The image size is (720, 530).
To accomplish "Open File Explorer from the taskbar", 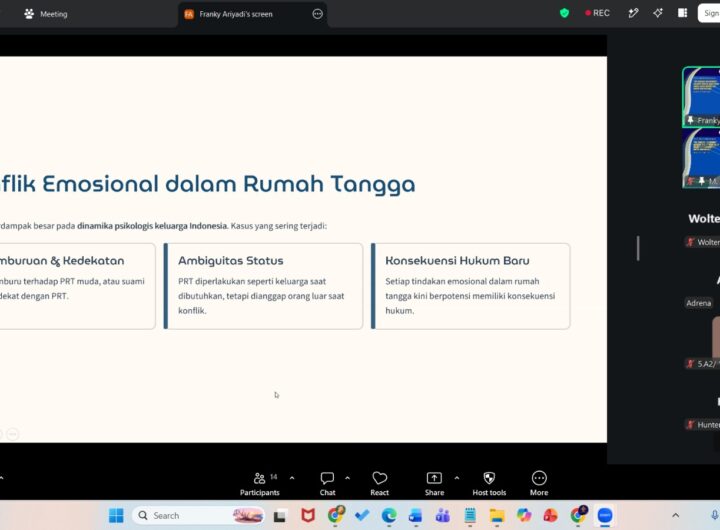I will coord(497,516).
